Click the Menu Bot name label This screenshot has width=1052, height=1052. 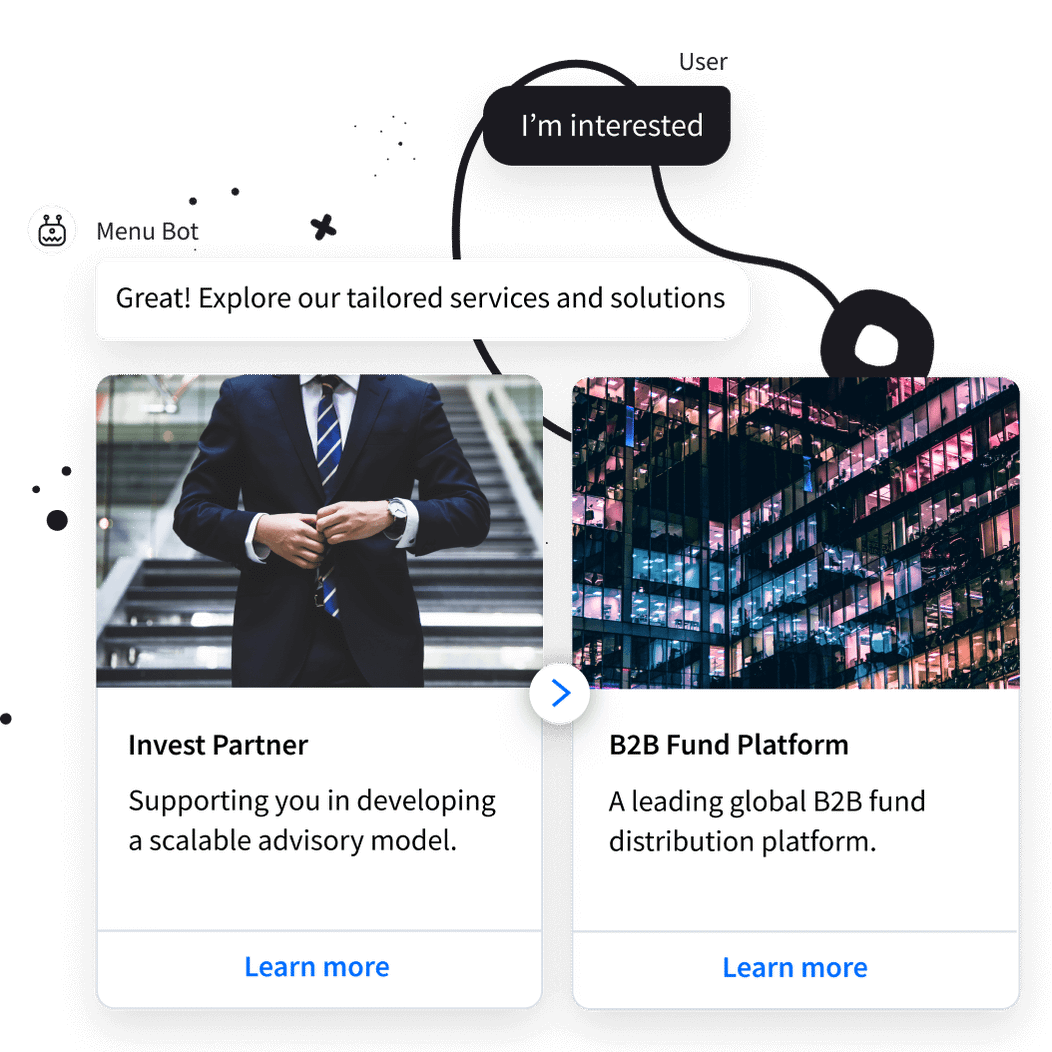147,231
